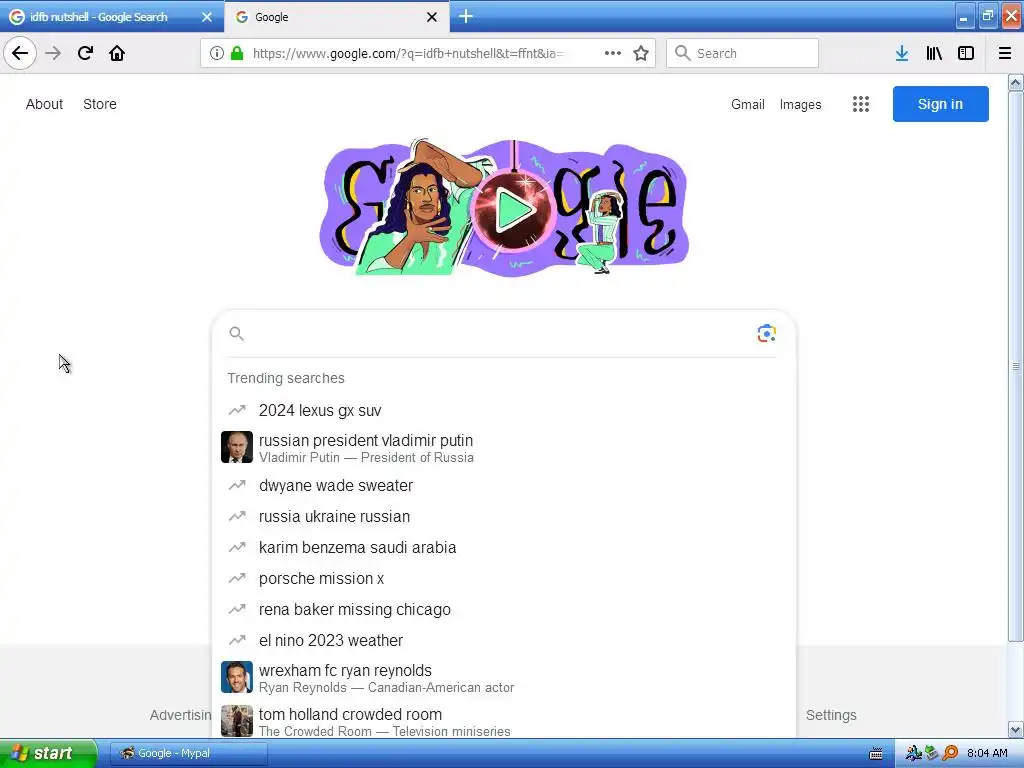Show site information icon in address bar
Screen dimensions: 1024x768
pyautogui.click(x=216, y=53)
